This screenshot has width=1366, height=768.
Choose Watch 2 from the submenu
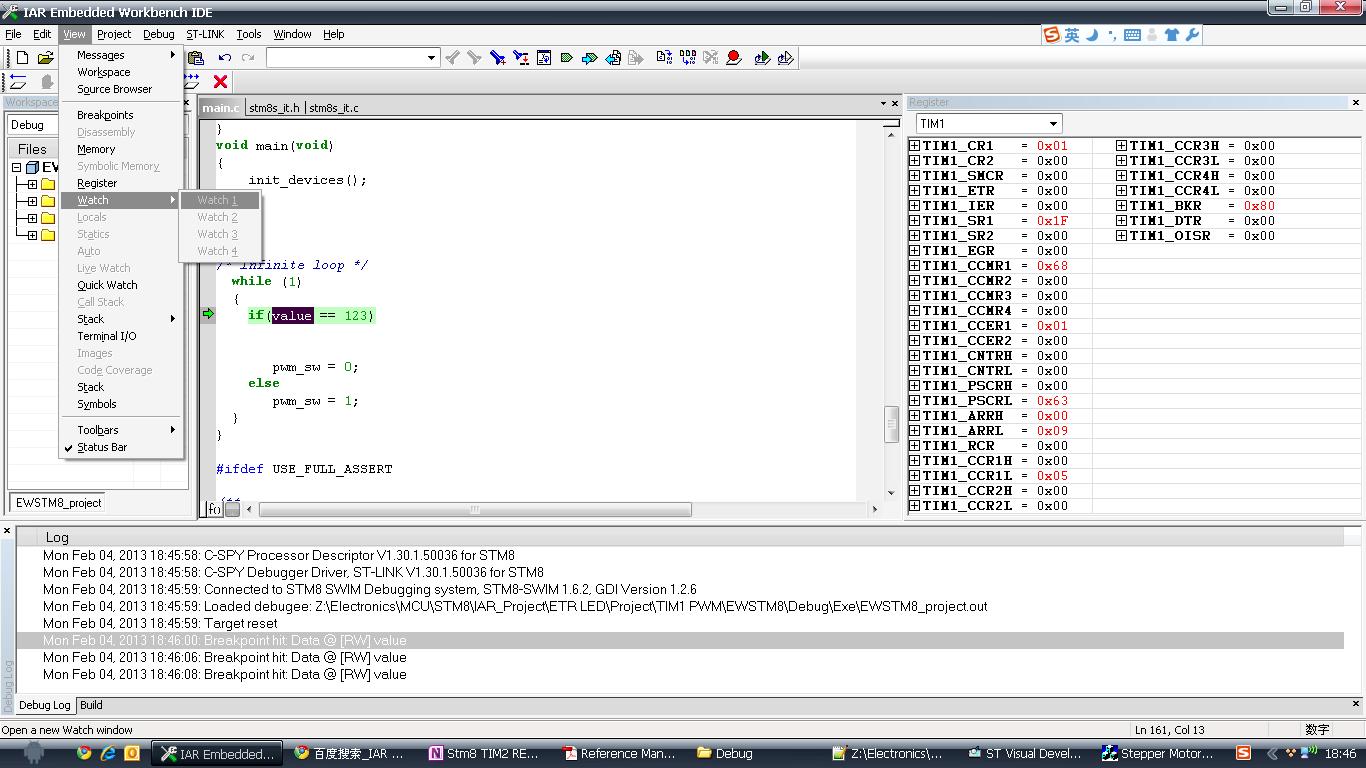pos(218,217)
